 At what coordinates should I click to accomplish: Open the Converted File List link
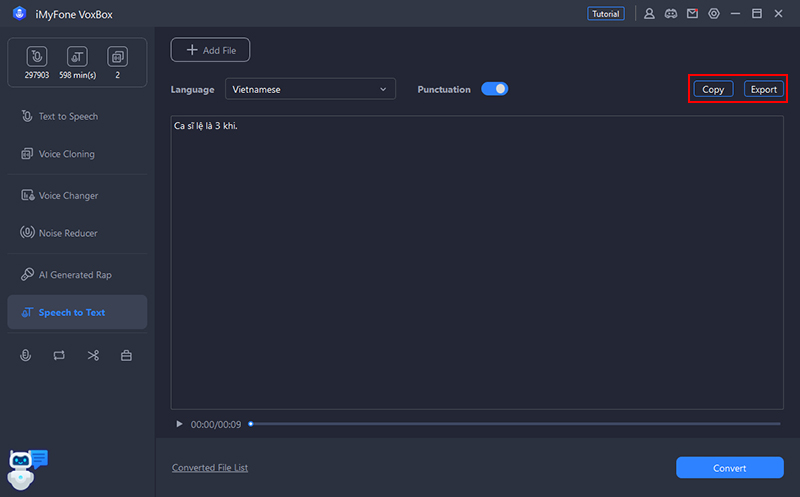210,467
